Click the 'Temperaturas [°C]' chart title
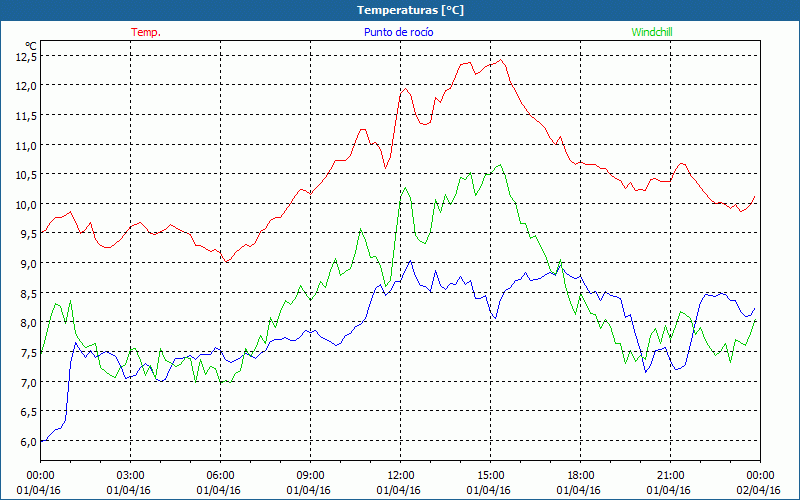Viewport: 800px width, 500px height. point(410,10)
